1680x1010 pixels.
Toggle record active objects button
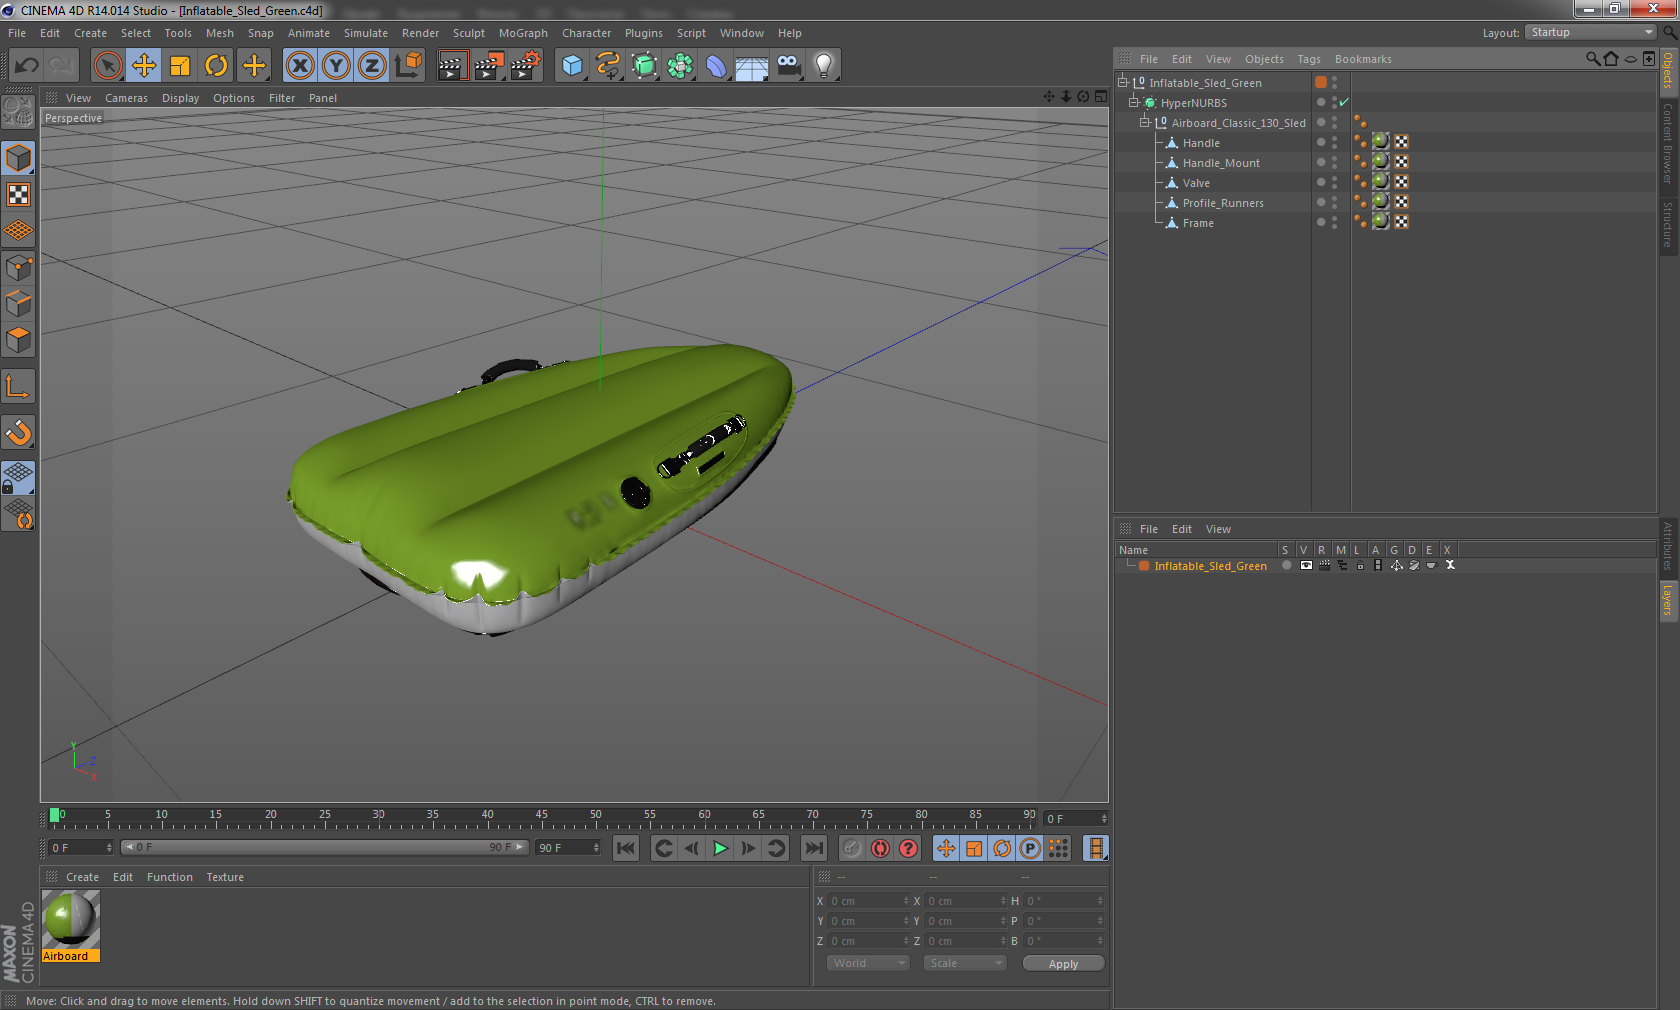point(851,849)
